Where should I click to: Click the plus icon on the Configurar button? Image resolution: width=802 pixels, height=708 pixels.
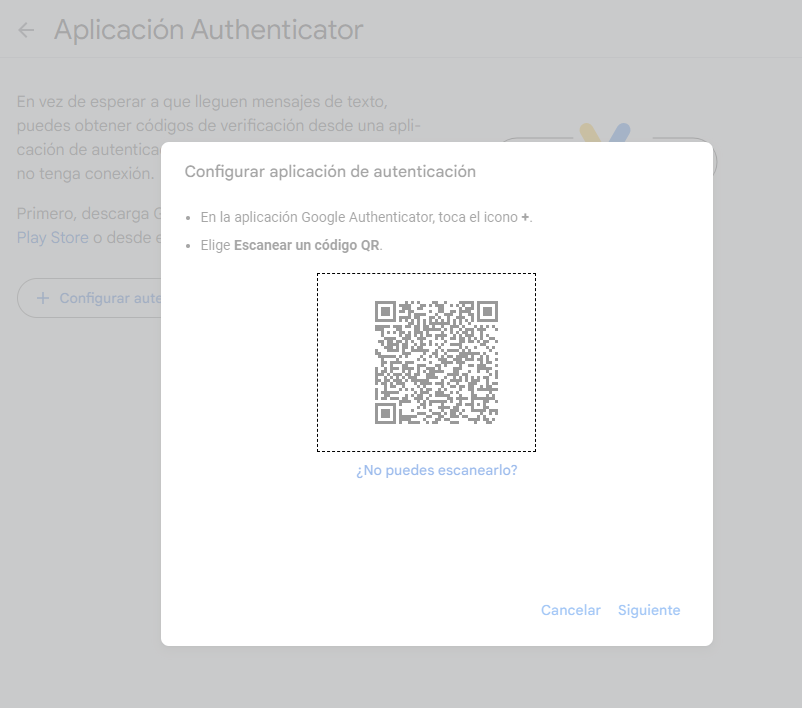(43, 298)
